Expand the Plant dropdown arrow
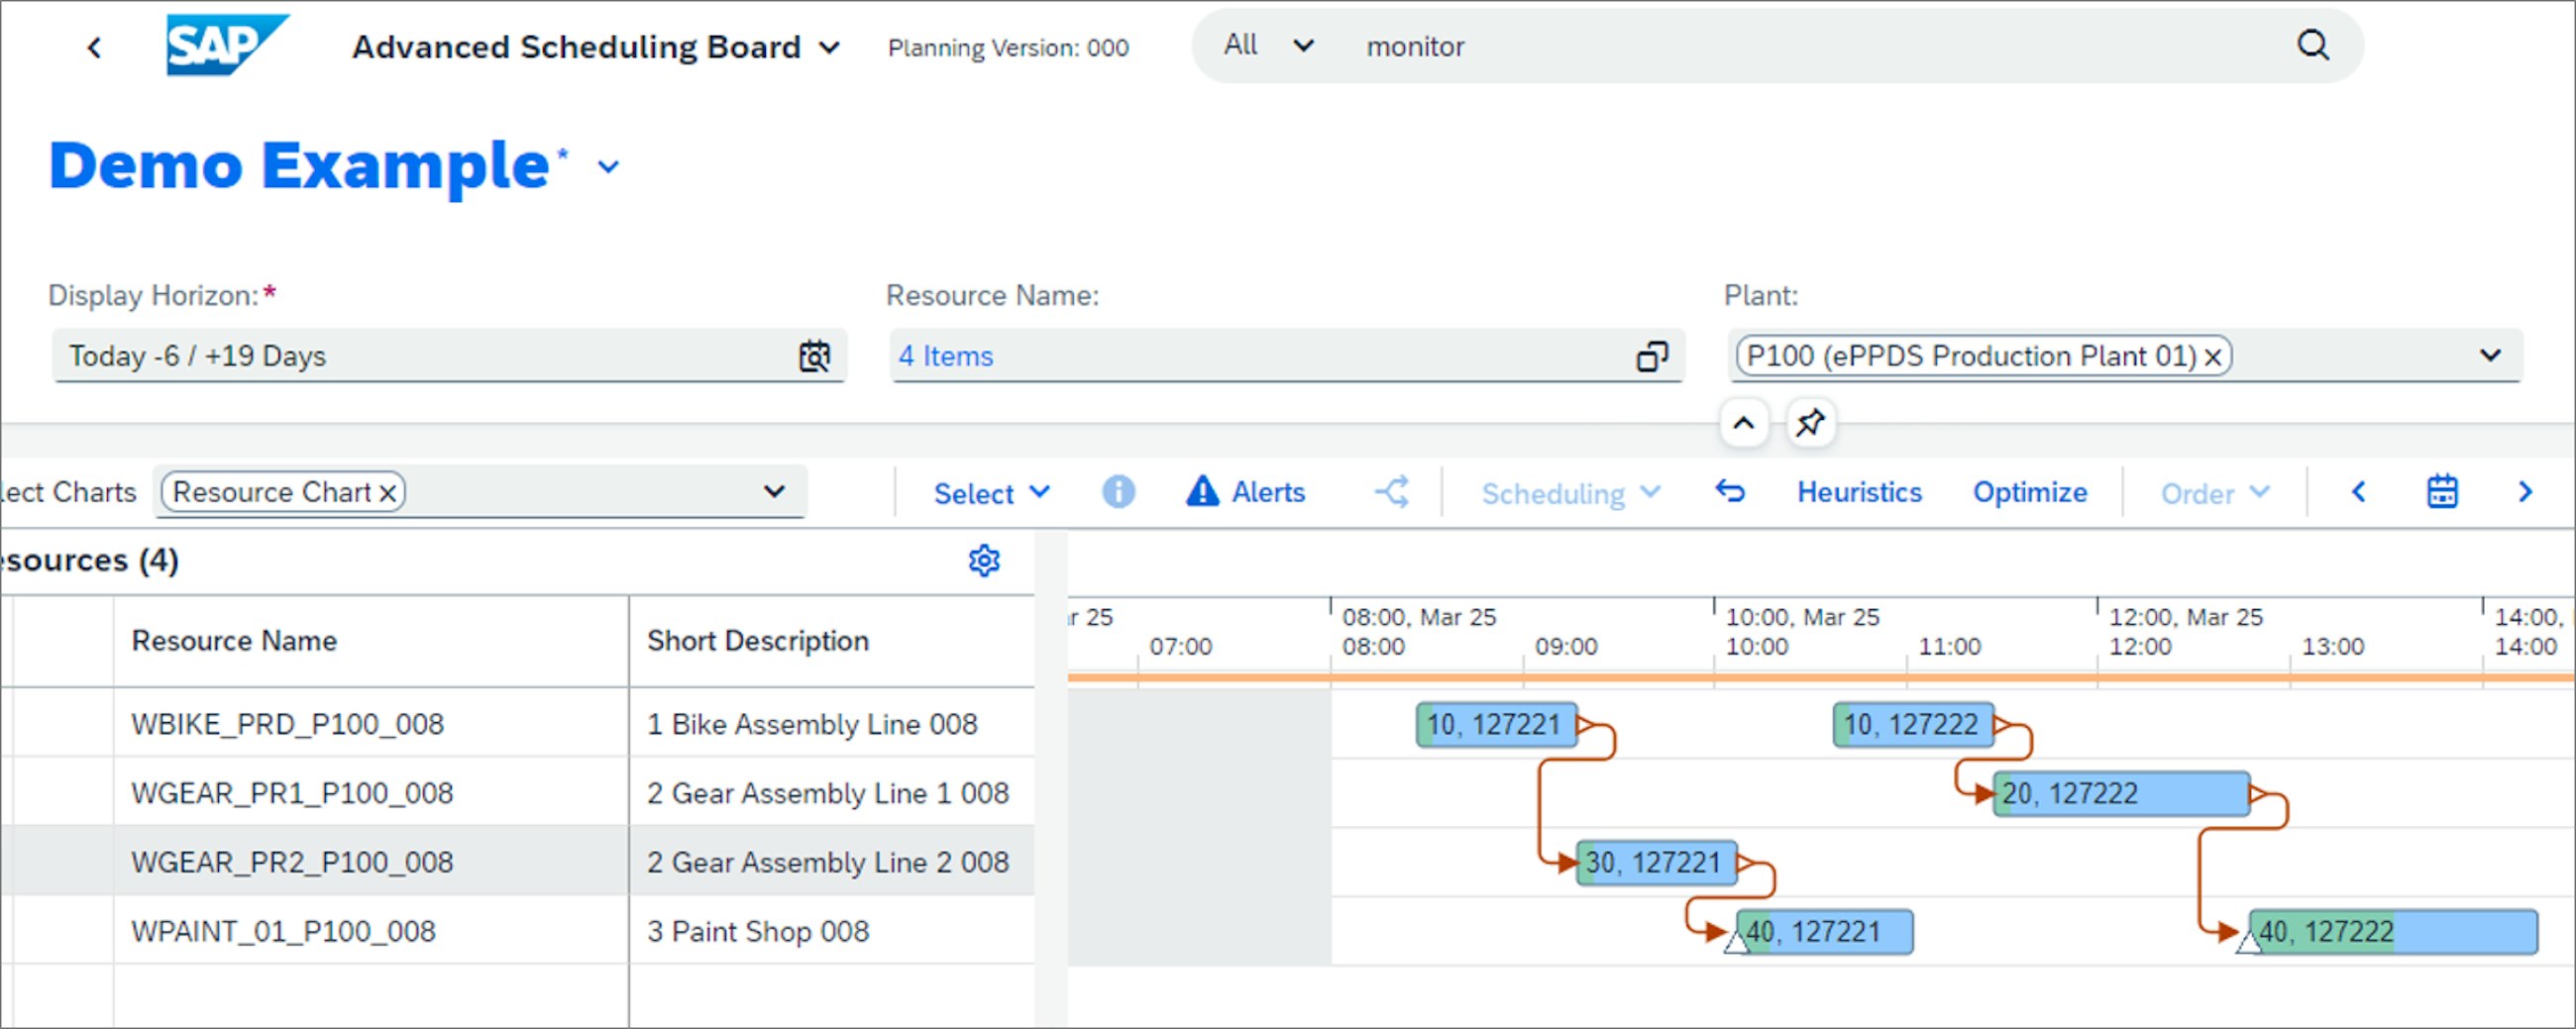This screenshot has height=1029, width=2576. click(2490, 355)
